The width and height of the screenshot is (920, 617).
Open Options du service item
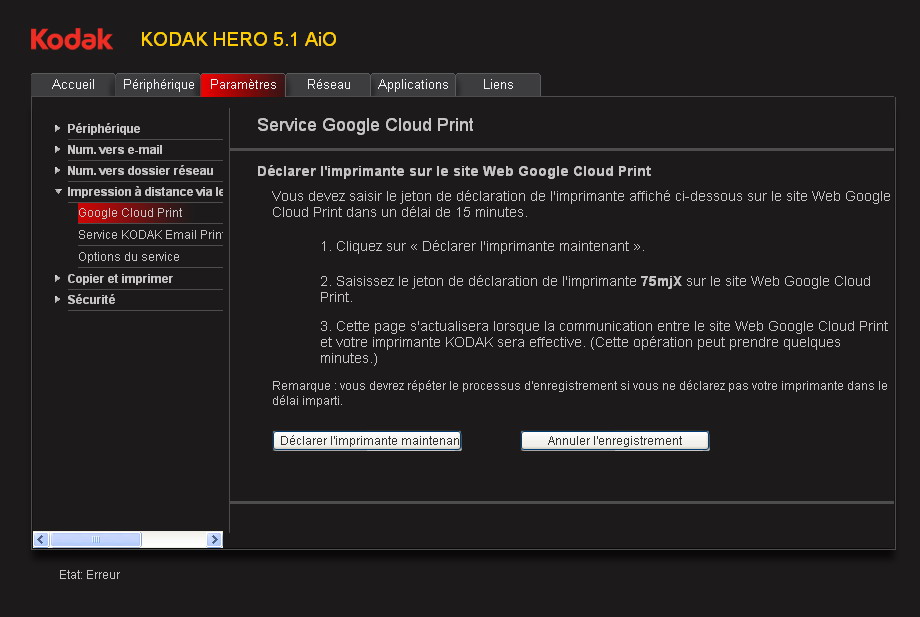click(128, 257)
